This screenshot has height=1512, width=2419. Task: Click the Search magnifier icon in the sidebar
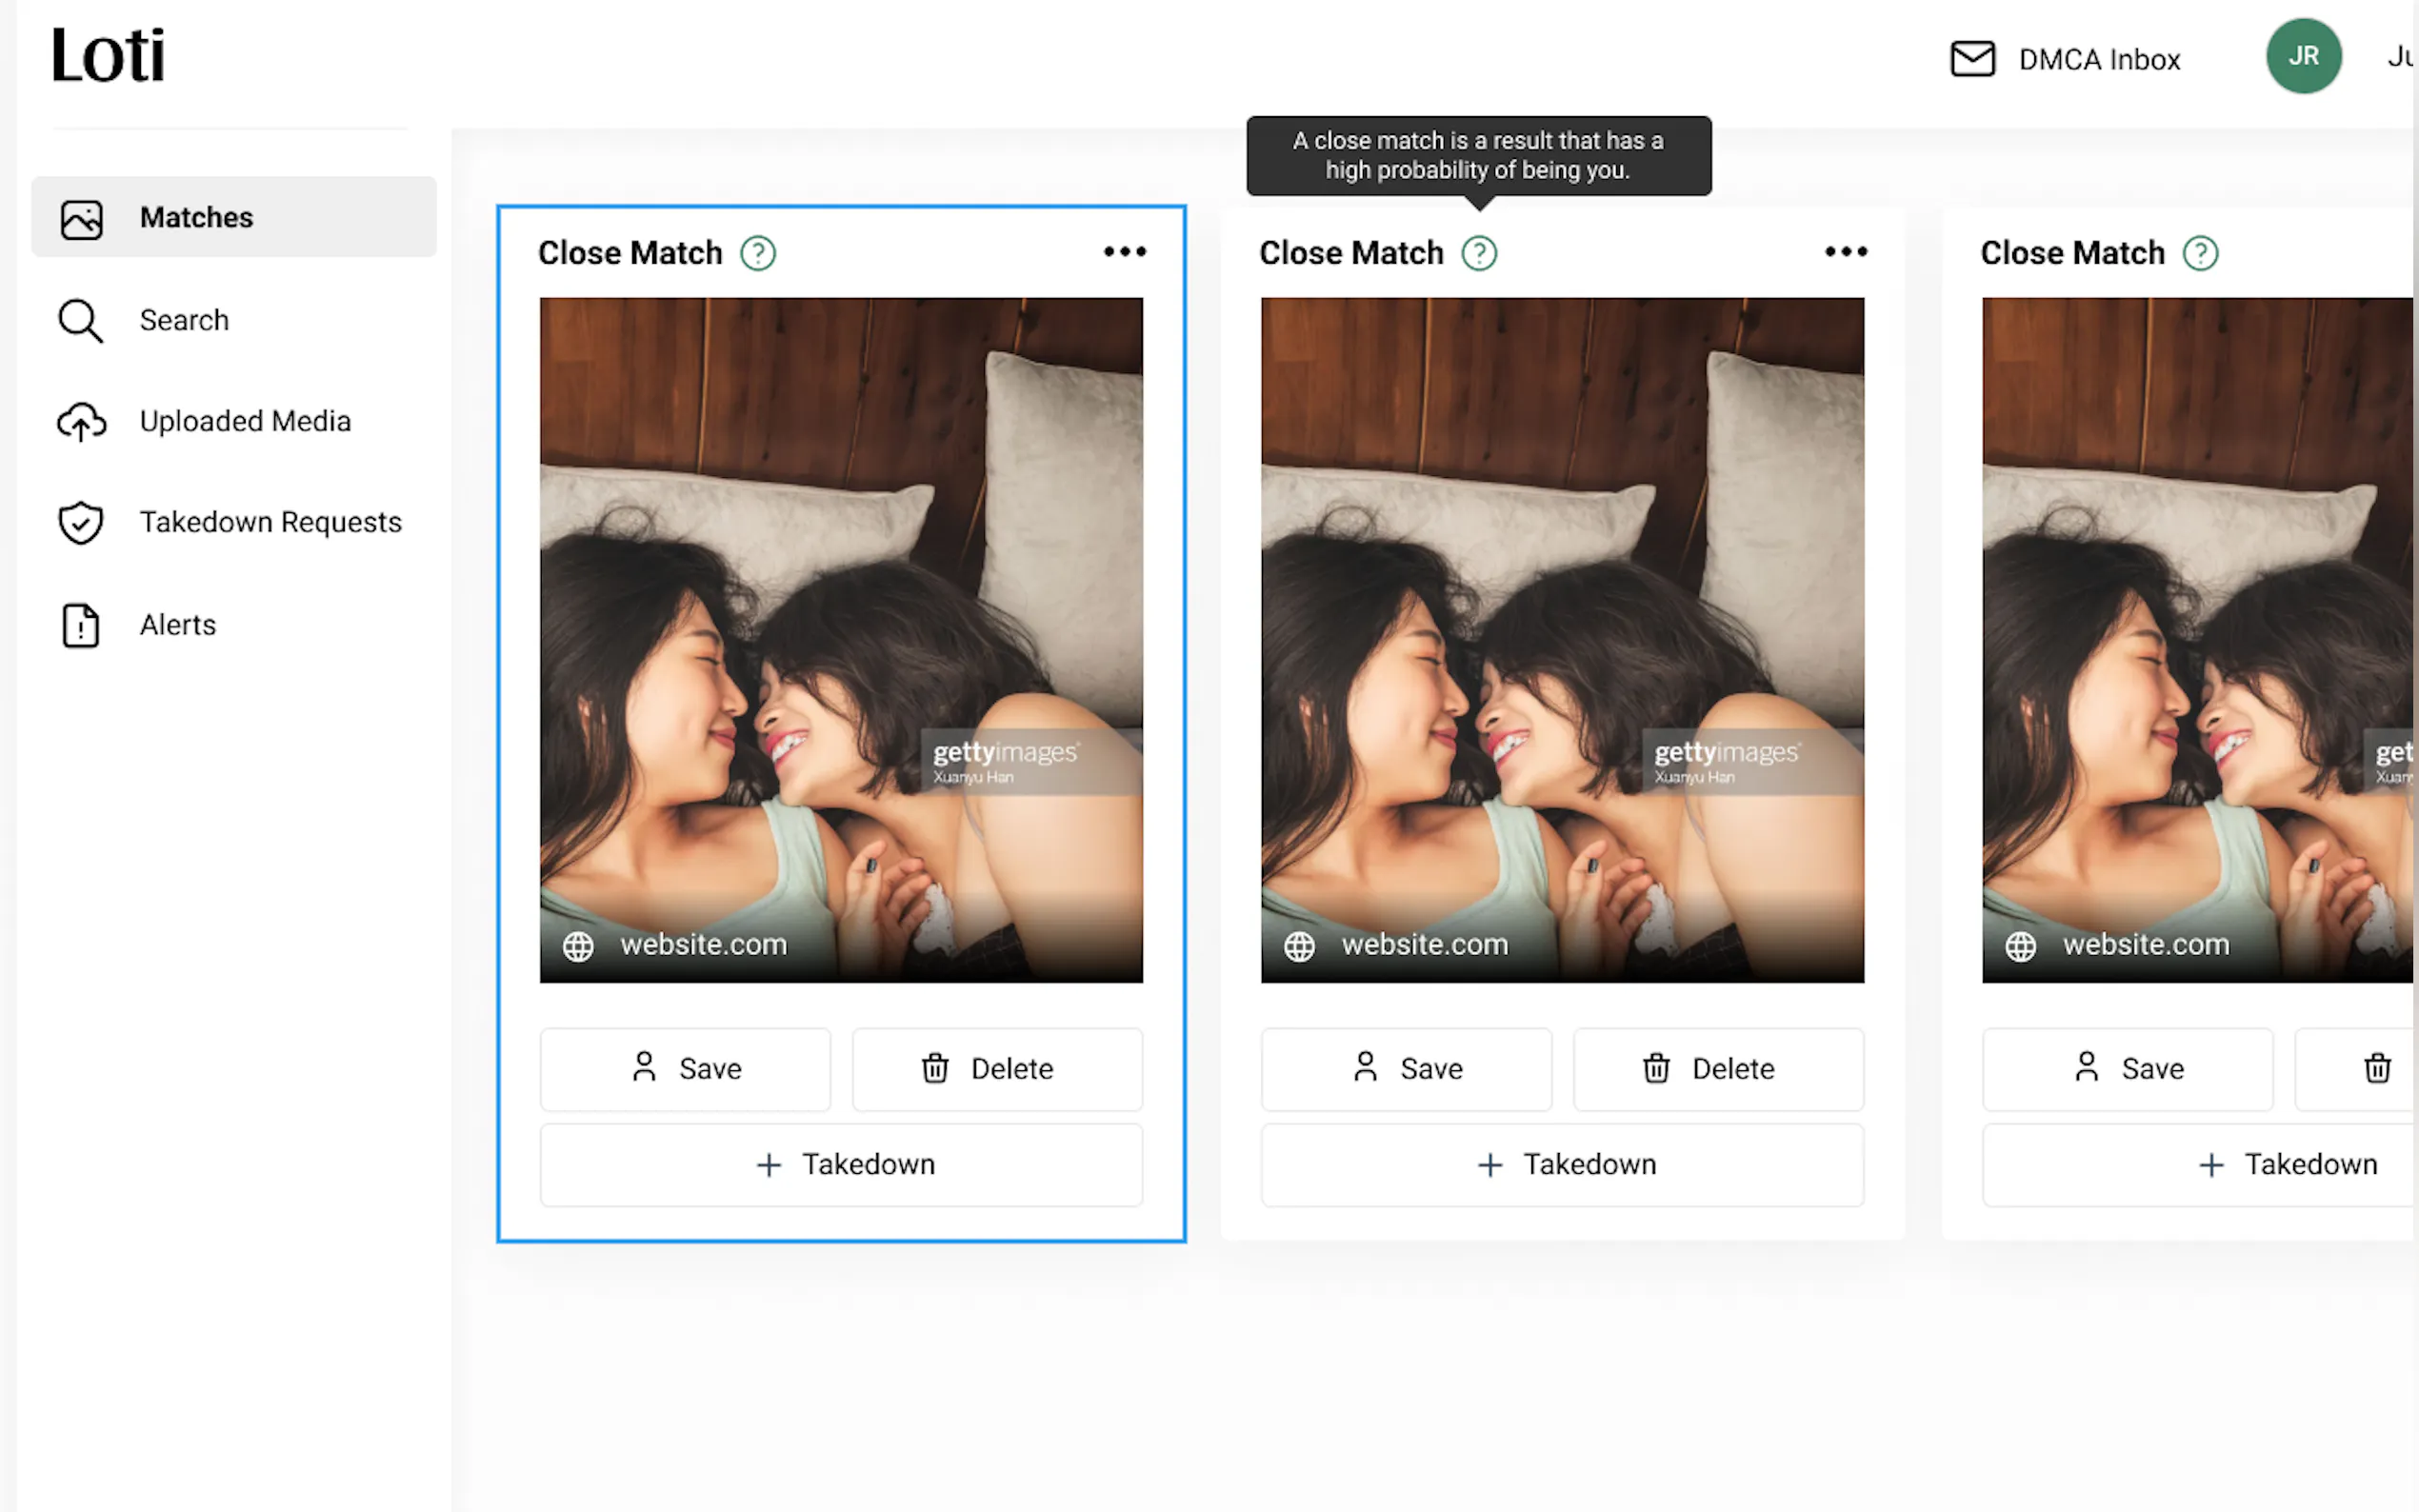[x=80, y=321]
